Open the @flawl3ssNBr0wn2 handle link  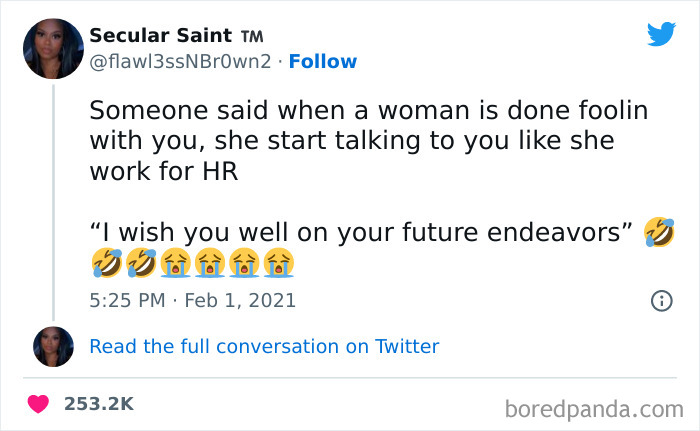[180, 62]
